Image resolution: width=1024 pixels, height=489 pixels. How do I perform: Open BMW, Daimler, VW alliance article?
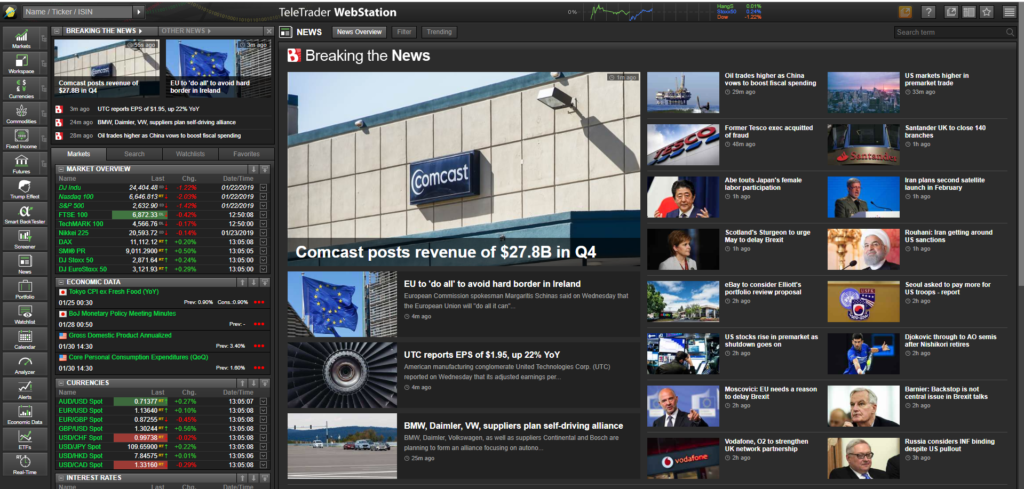pyautogui.click(x=513, y=426)
